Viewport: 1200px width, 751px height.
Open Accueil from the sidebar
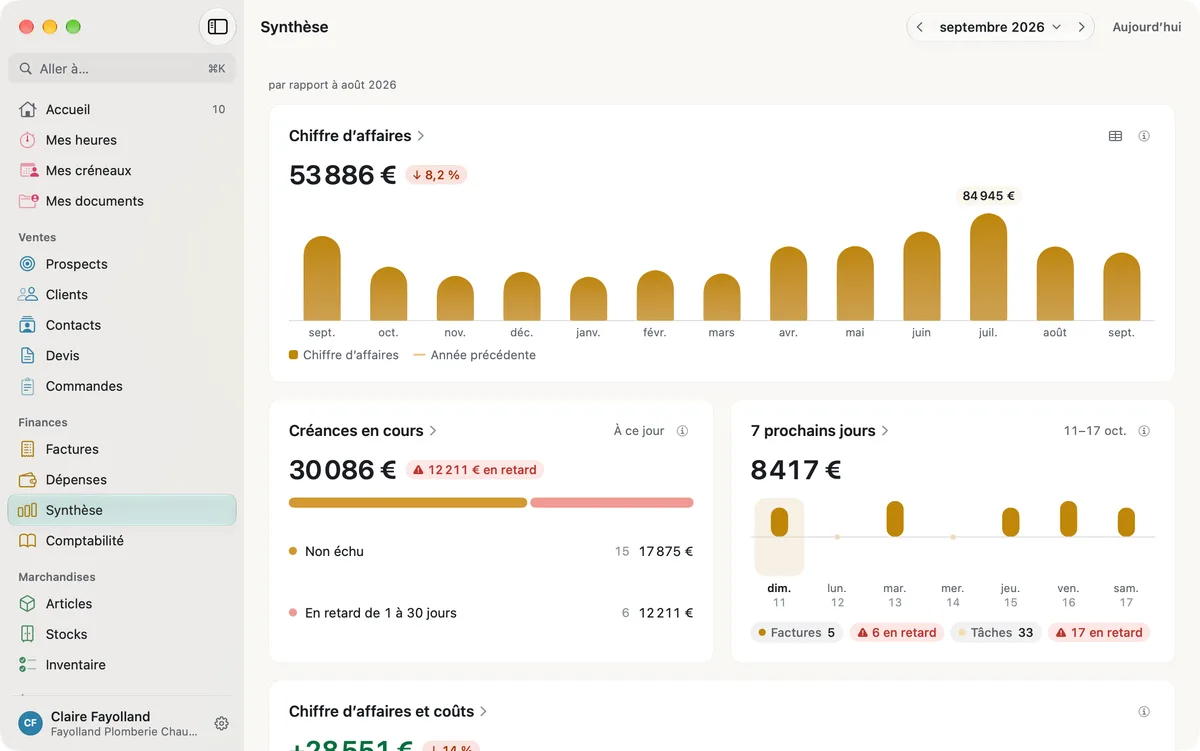(x=122, y=109)
